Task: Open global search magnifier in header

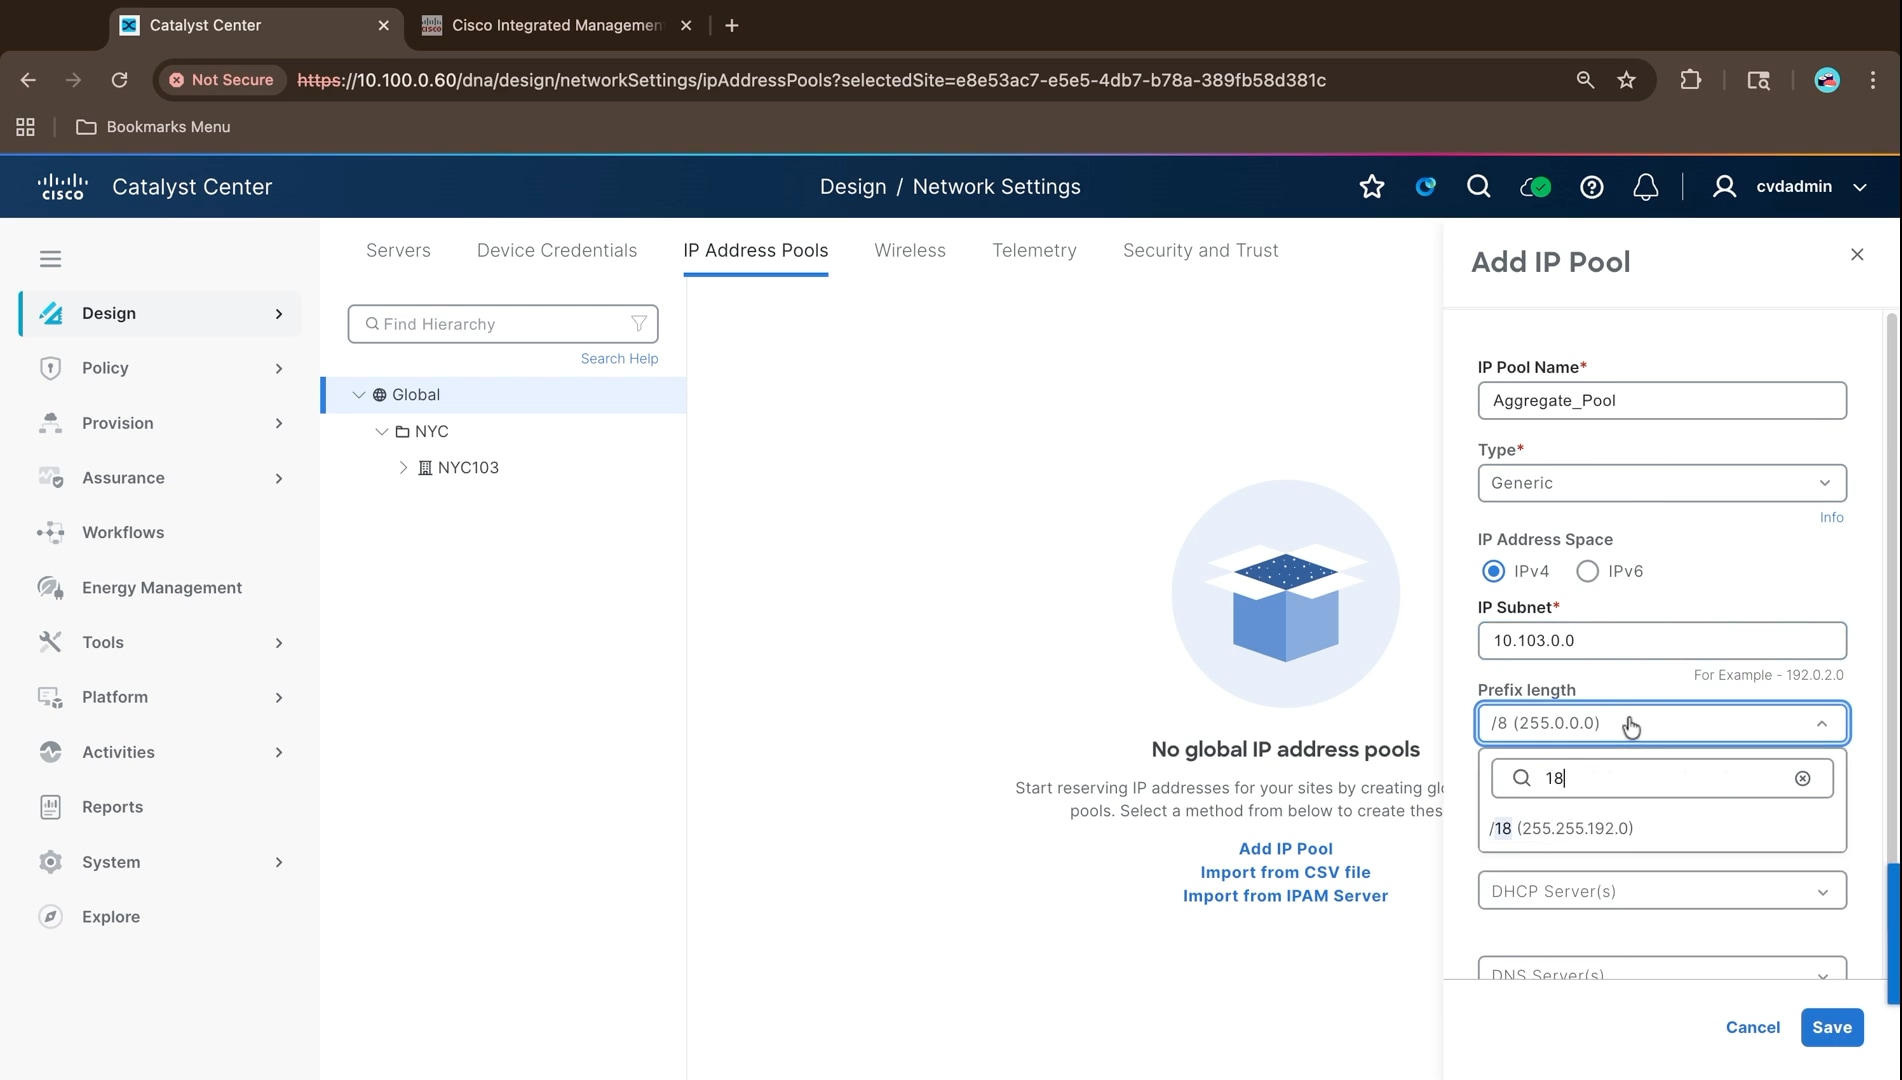Action: (x=1478, y=187)
